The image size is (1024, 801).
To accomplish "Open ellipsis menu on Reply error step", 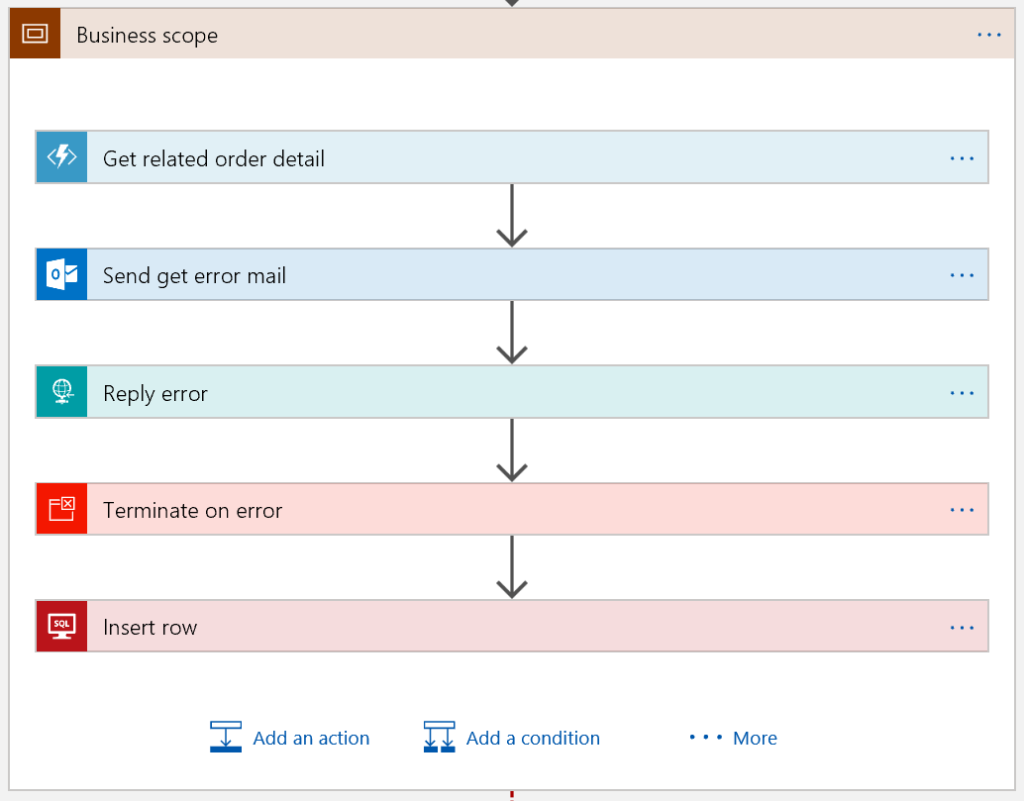I will [x=962, y=392].
